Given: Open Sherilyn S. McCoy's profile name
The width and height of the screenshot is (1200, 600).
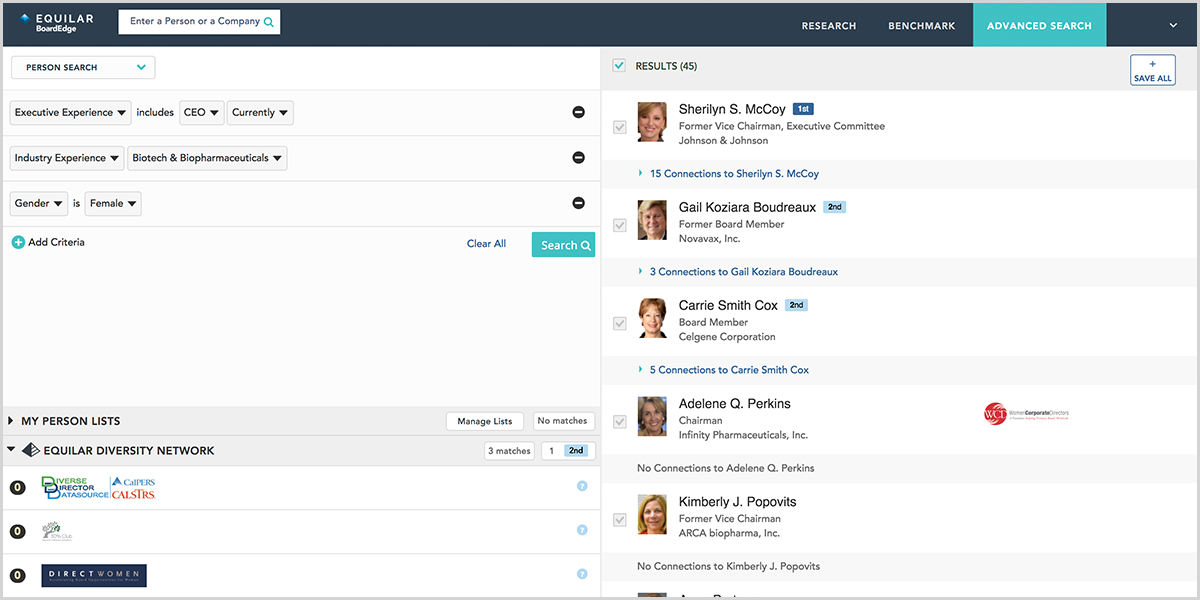Looking at the screenshot, I should 732,109.
